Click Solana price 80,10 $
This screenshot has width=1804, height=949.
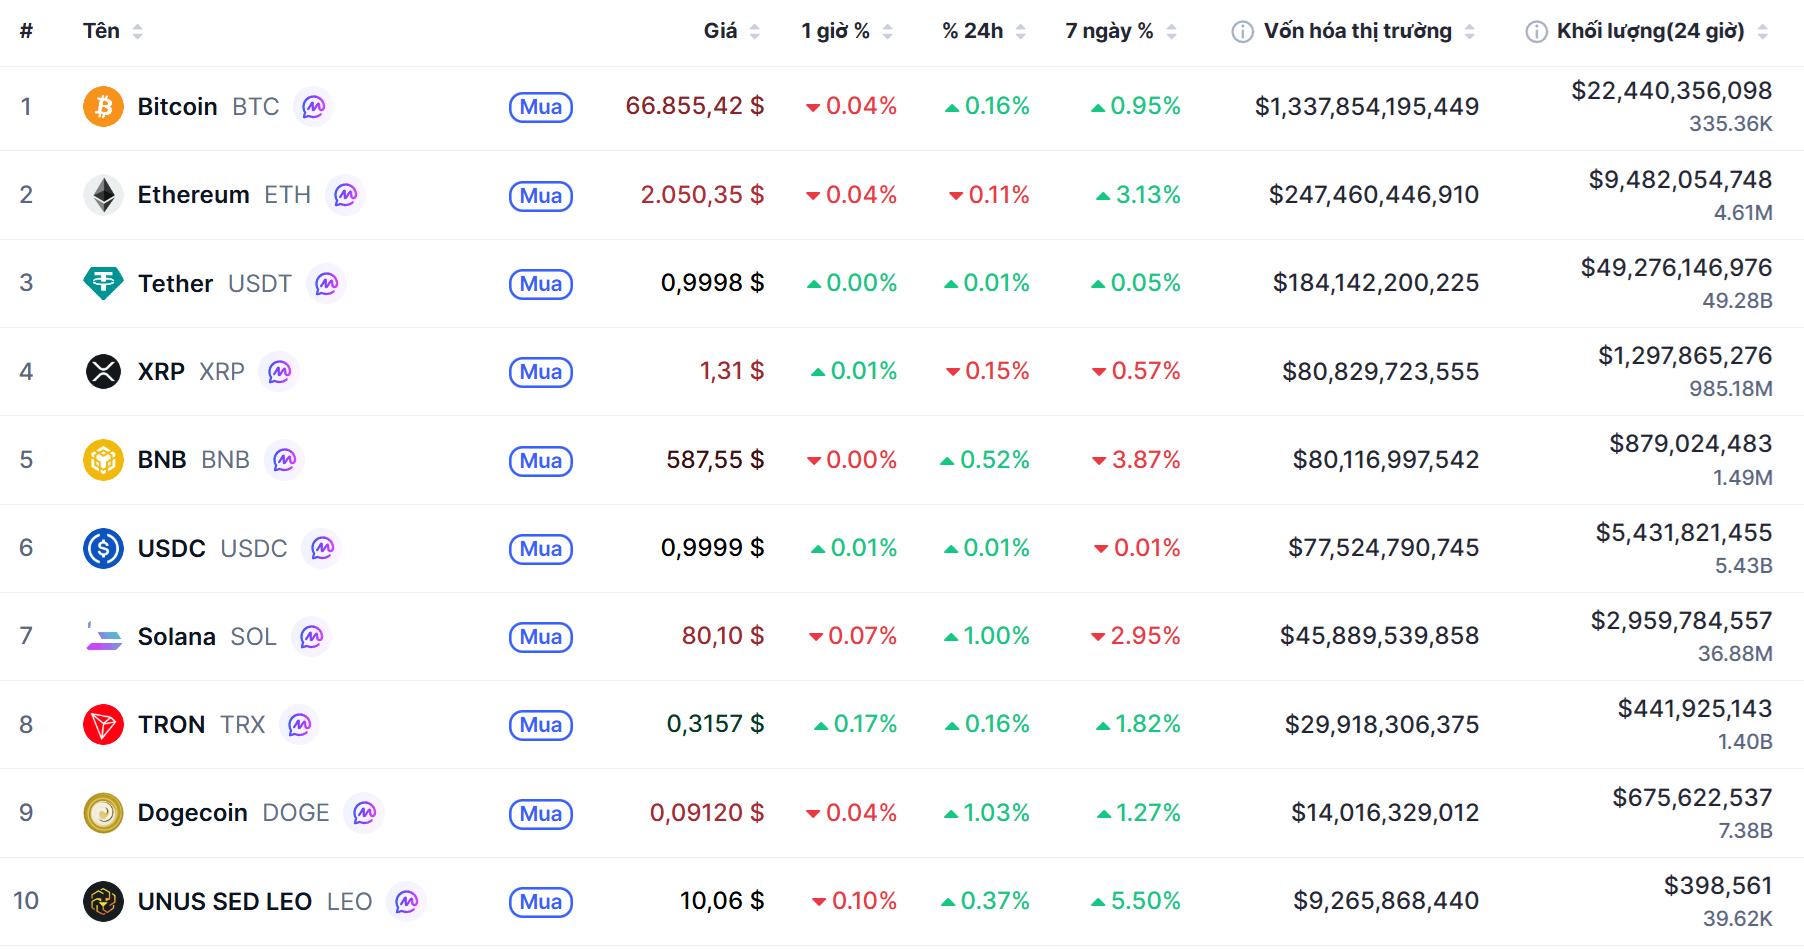point(723,636)
